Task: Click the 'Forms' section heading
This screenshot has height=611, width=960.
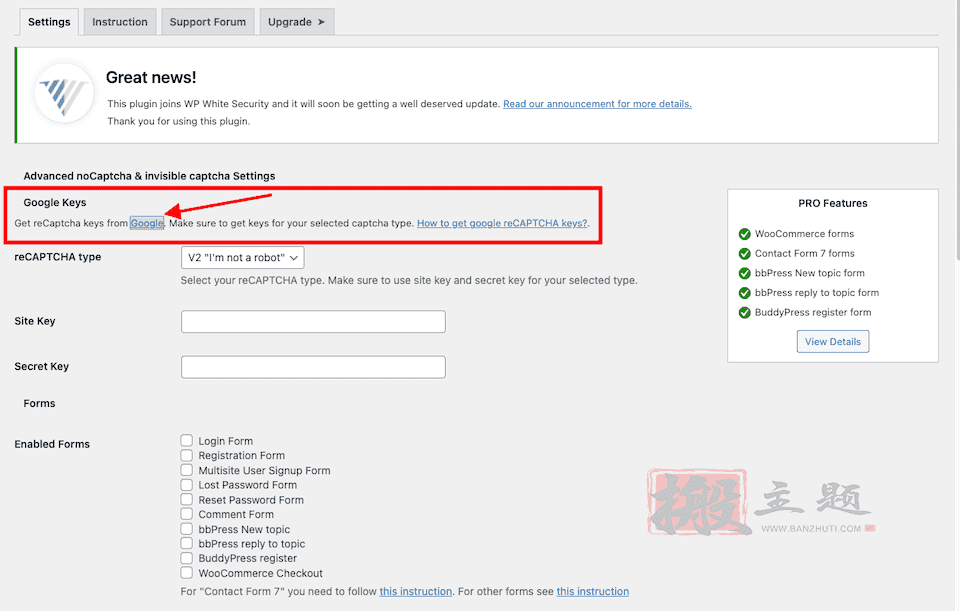Action: tap(39, 403)
